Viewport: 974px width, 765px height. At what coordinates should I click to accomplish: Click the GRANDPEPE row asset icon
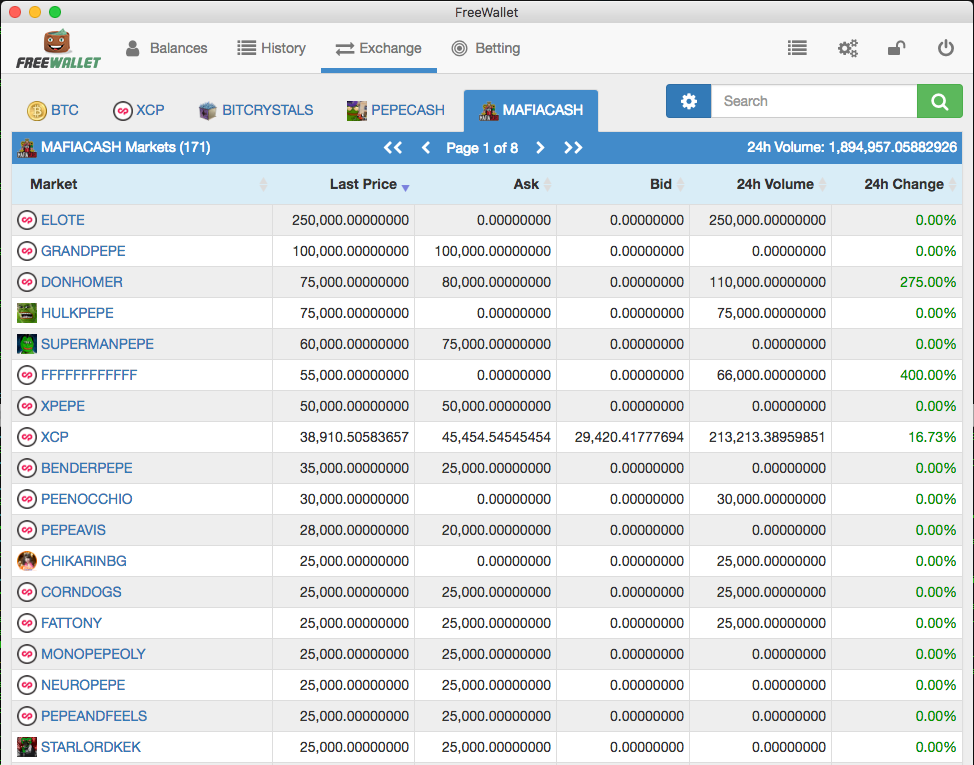point(27,251)
